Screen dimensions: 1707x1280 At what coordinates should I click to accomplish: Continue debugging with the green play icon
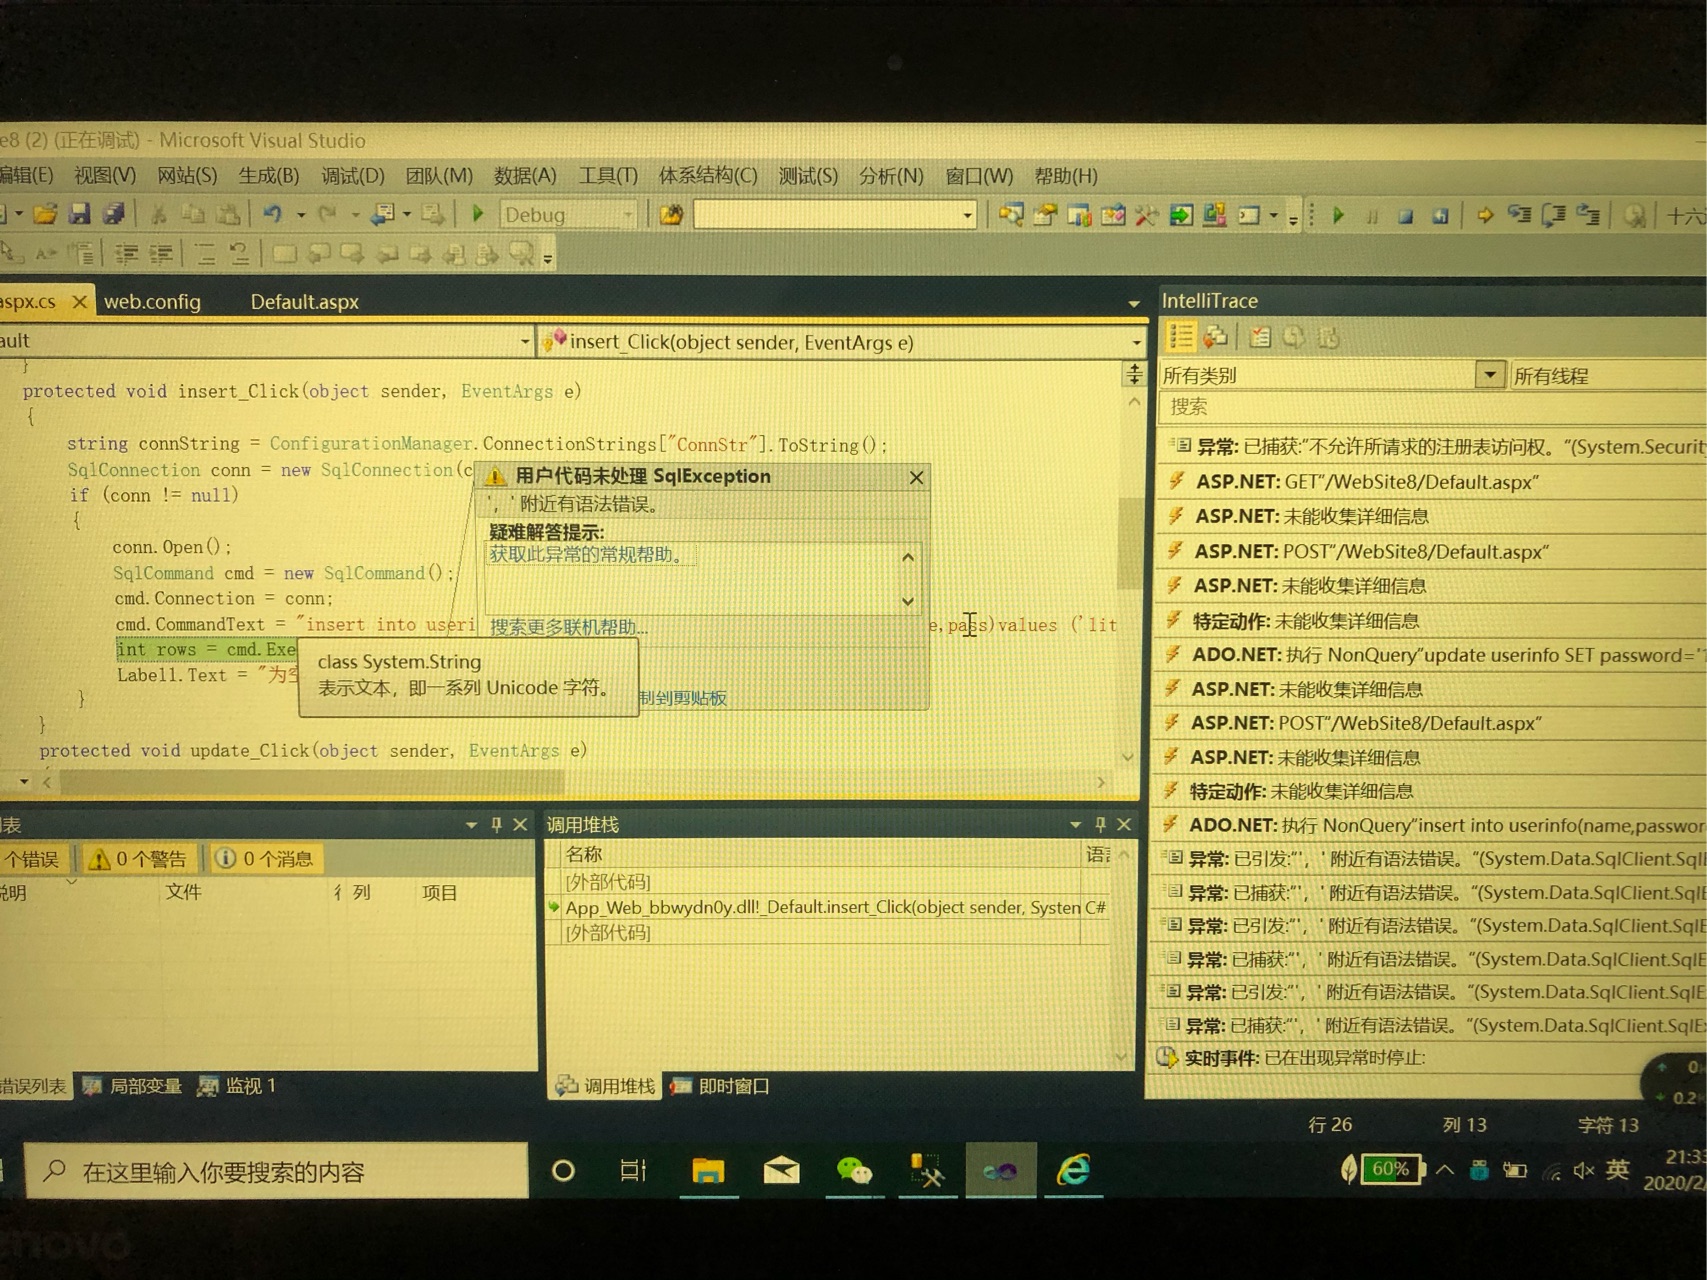(1338, 215)
